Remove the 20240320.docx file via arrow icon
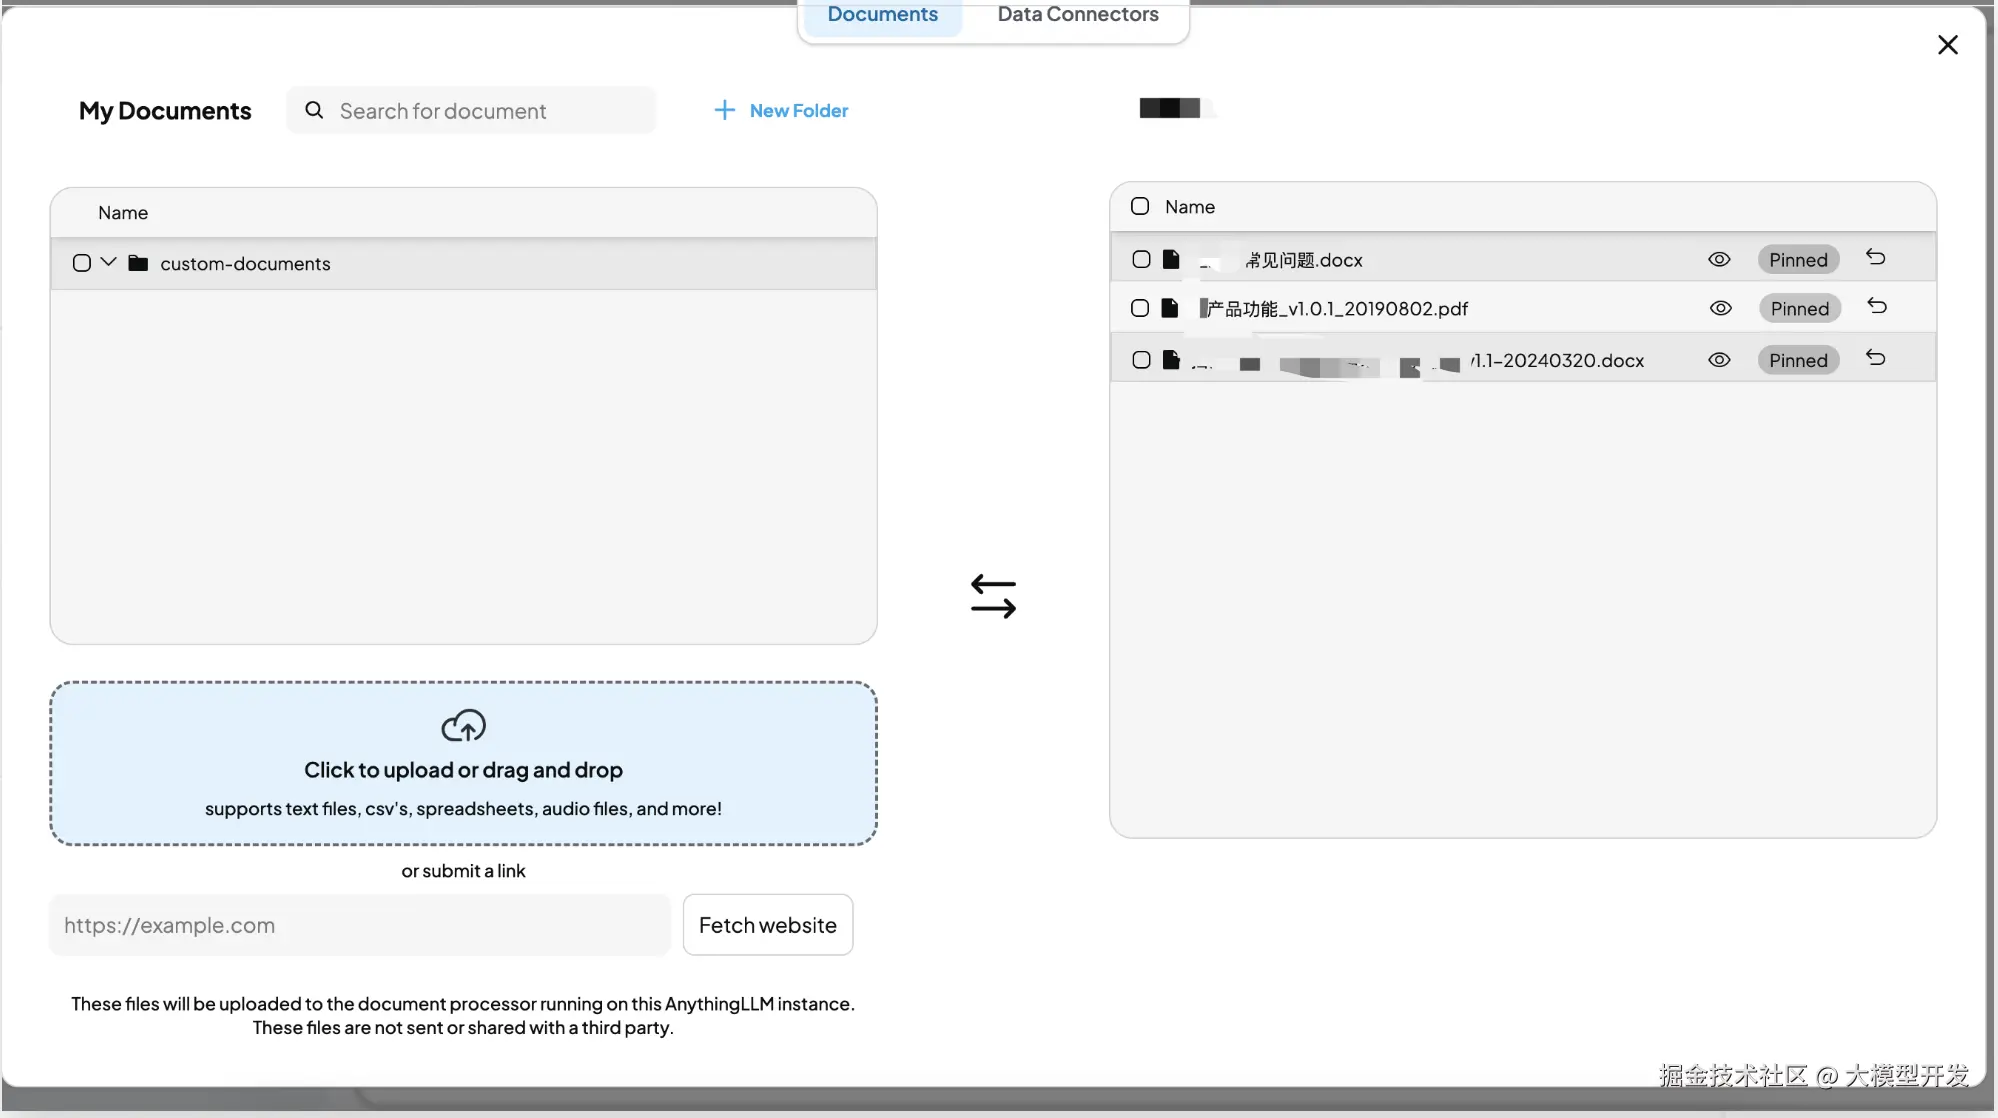This screenshot has width=1998, height=1118. point(1875,359)
